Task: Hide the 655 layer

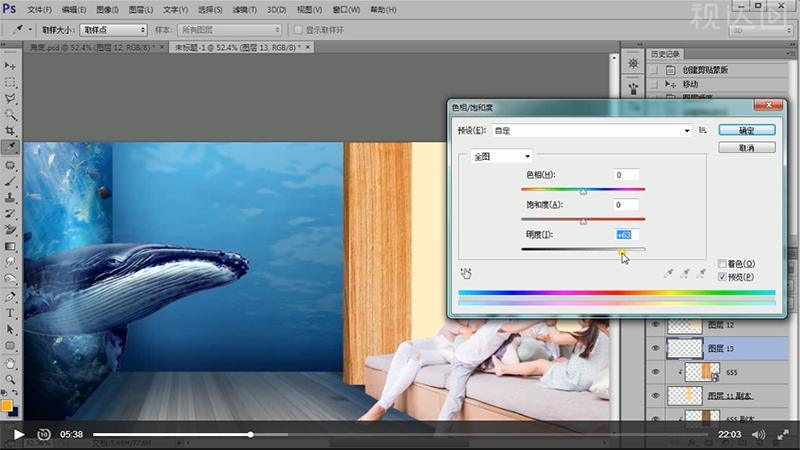Action: pos(656,372)
